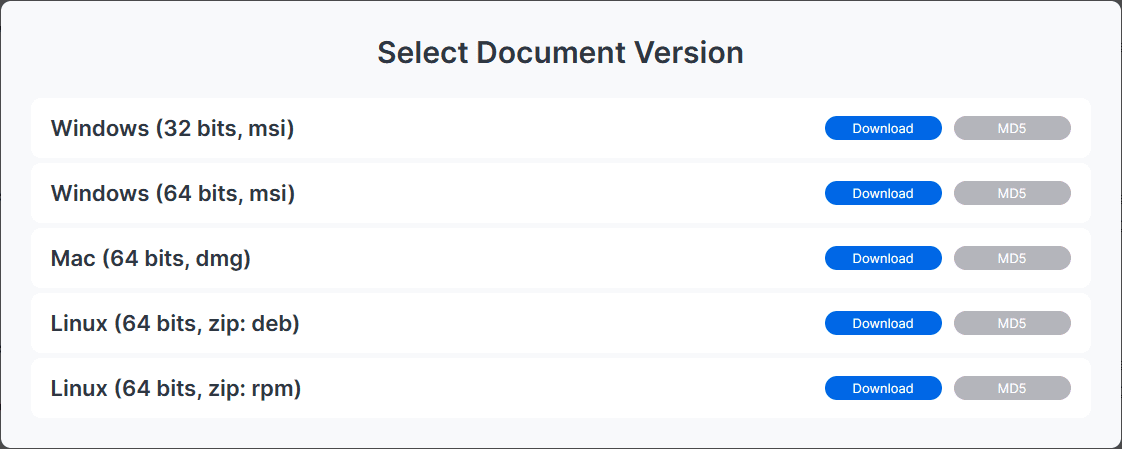Click the gray dialog background below the list
The height and width of the screenshot is (449, 1122).
point(560,432)
